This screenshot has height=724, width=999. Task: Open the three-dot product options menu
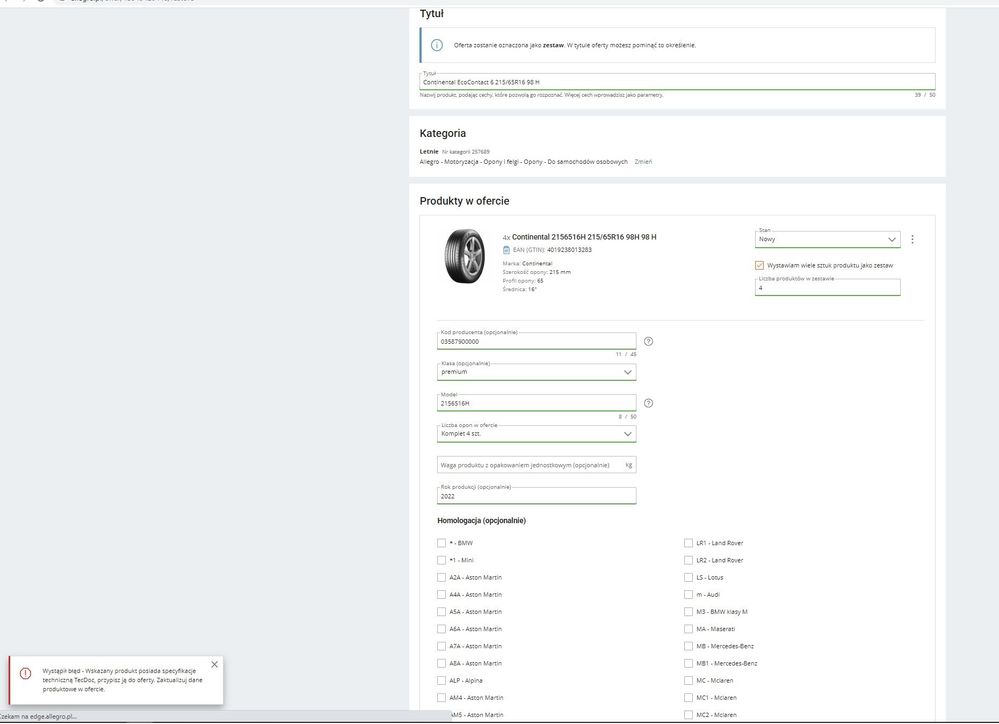tap(912, 239)
